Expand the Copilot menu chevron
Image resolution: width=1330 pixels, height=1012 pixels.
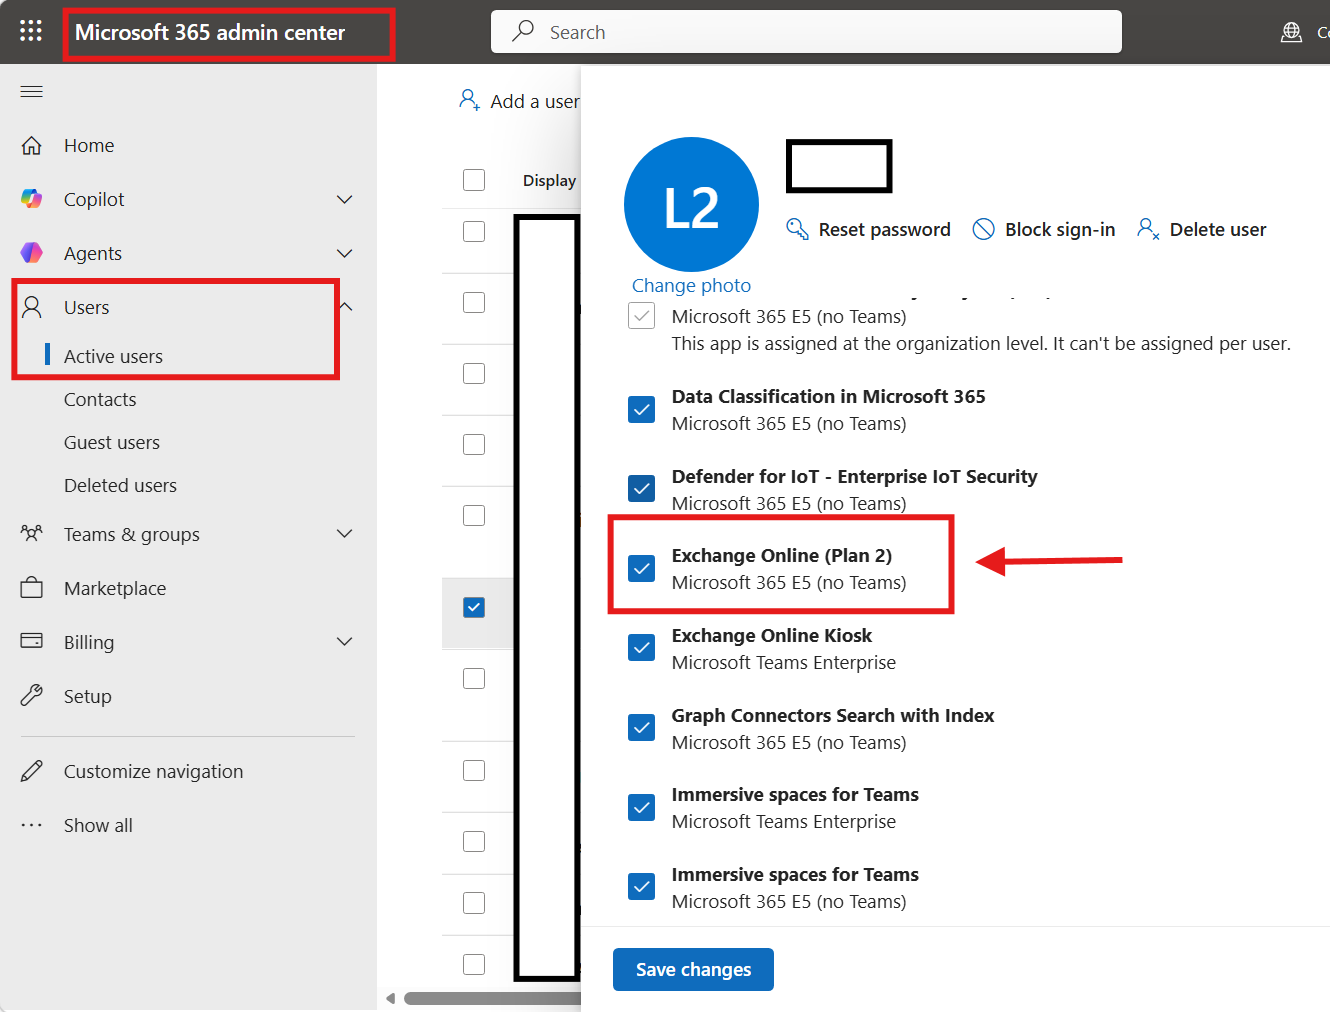(x=345, y=199)
